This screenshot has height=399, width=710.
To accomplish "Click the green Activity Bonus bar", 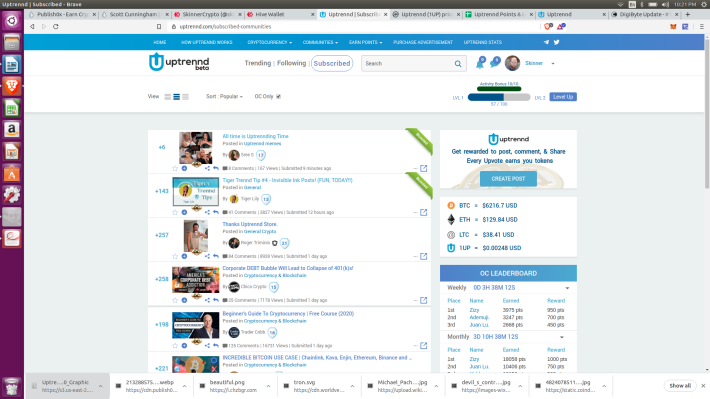I will point(499,89).
